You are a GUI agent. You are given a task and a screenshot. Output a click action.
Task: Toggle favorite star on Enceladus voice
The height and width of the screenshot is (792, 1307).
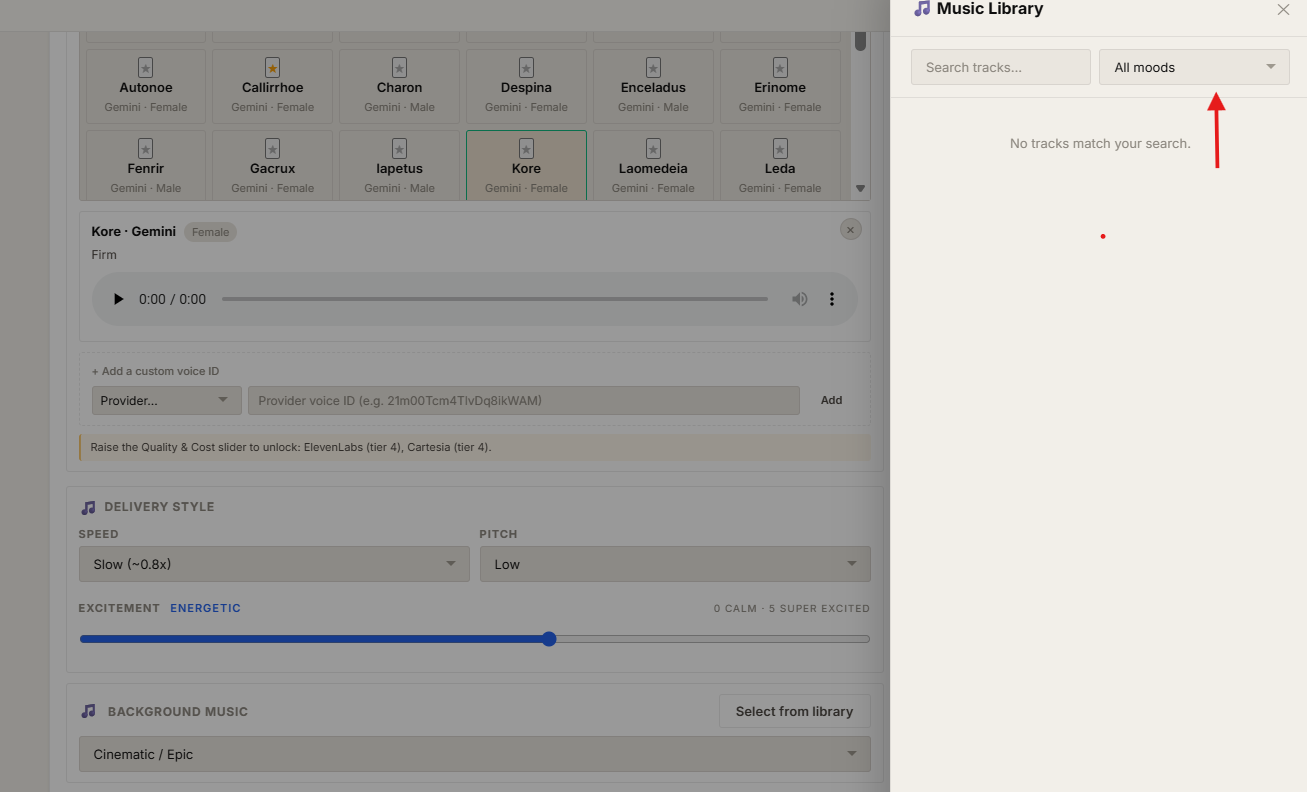653,68
